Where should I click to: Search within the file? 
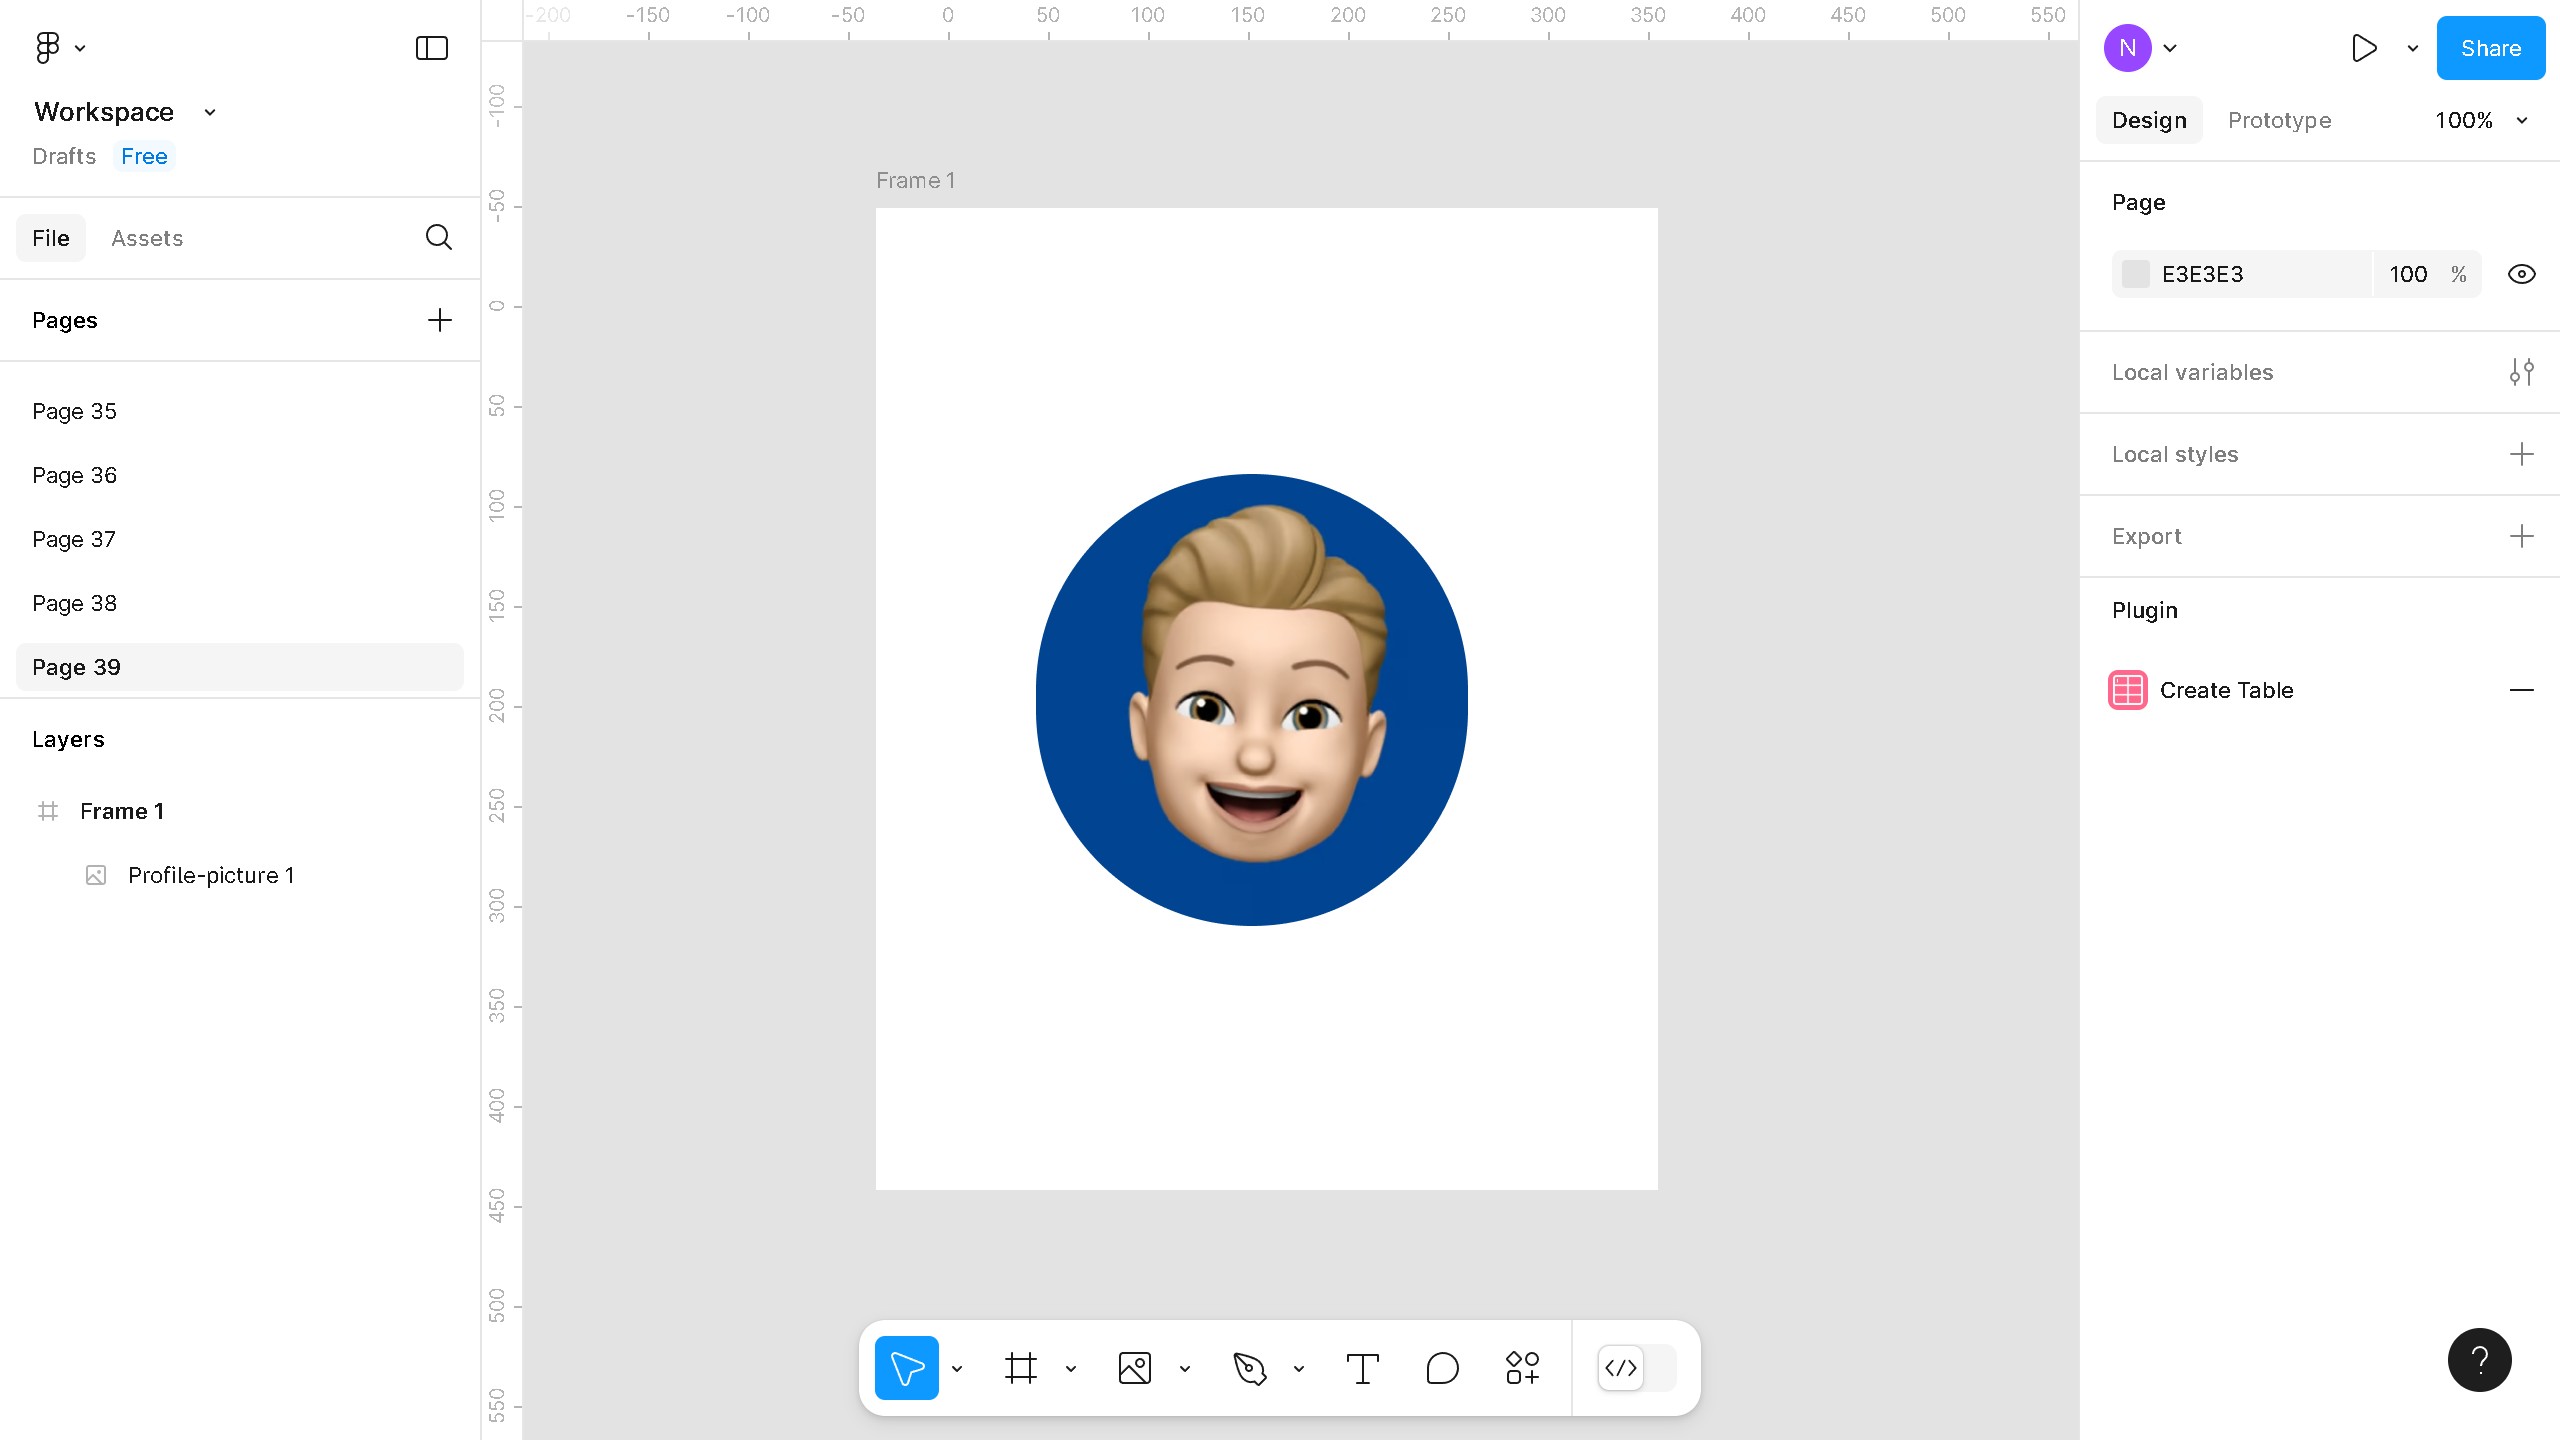pyautogui.click(x=438, y=237)
